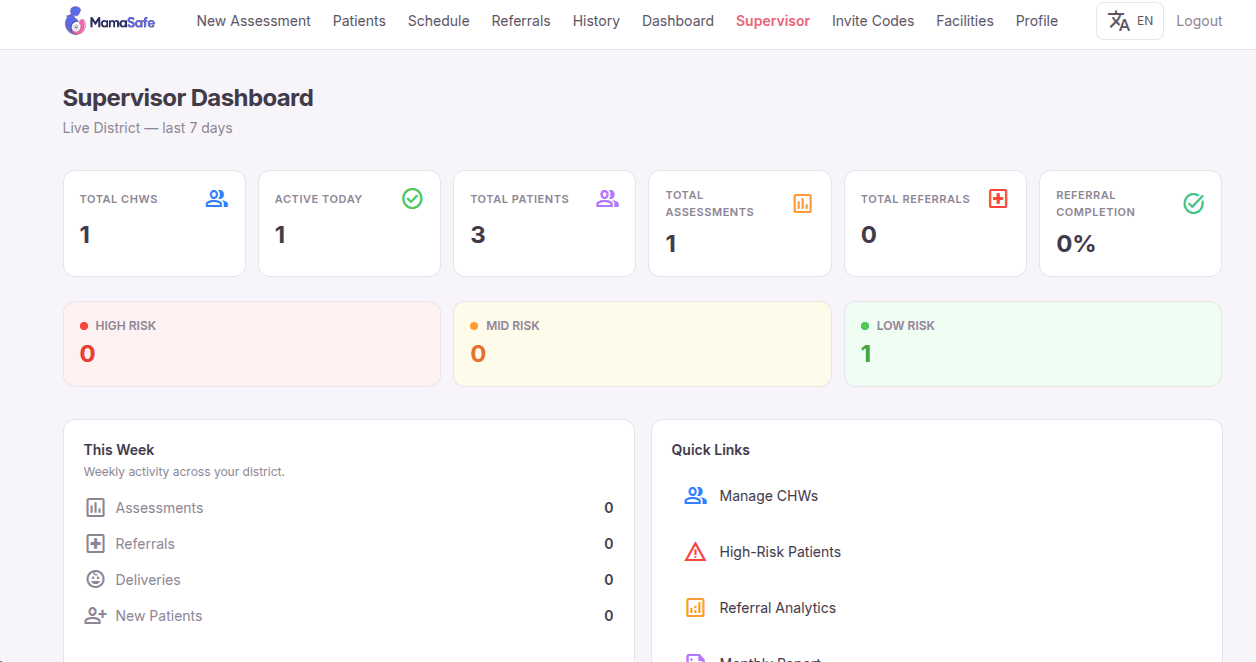Click the "Live District — last 7 days" subtitle
1256x662 pixels.
pos(148,128)
